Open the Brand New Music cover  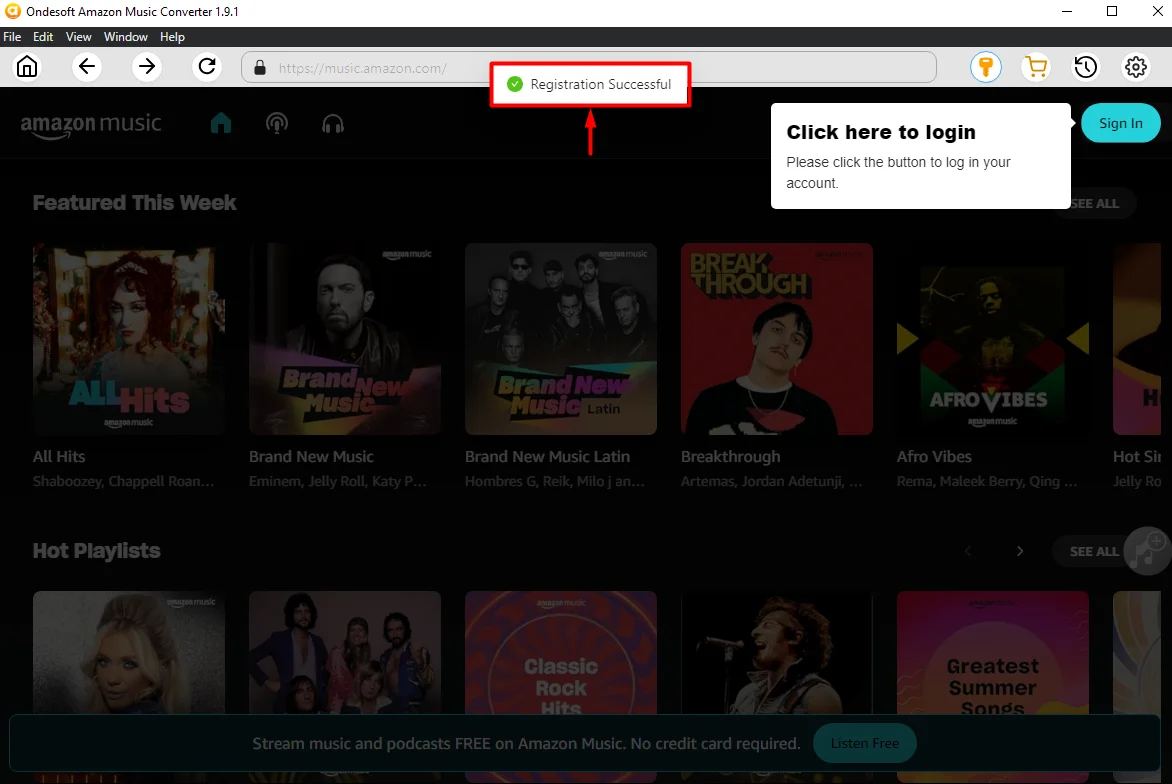(345, 339)
